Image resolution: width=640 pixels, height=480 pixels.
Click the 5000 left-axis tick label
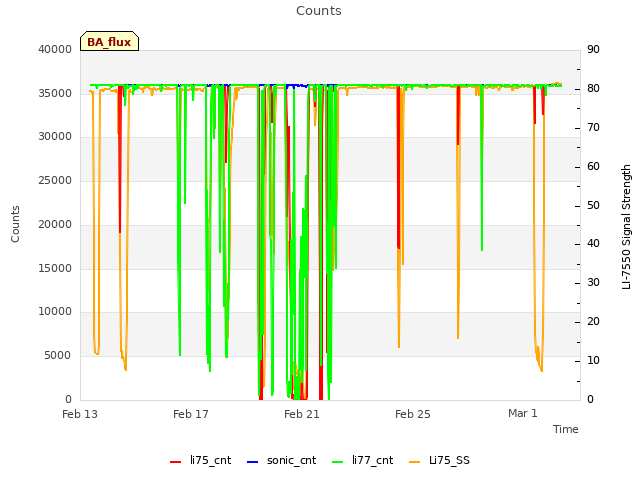click(x=58, y=356)
